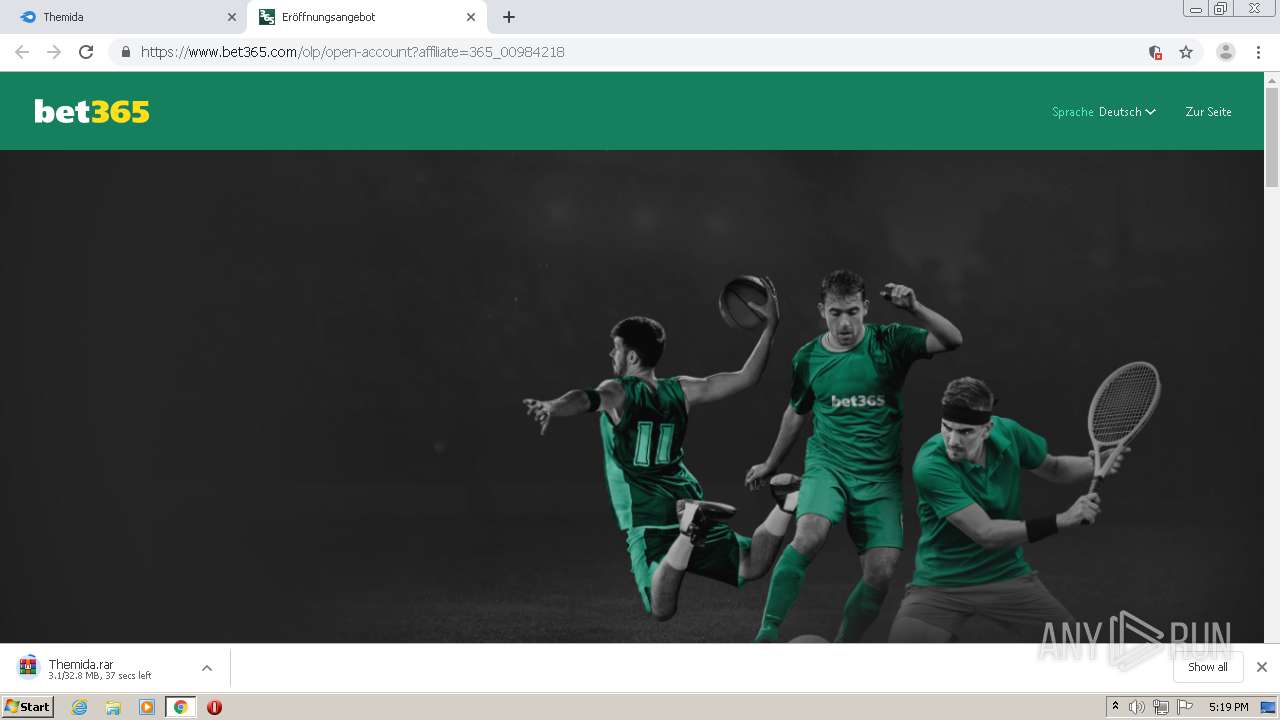Bookmark this page with the star icon
The height and width of the screenshot is (720, 1280).
pos(1186,52)
